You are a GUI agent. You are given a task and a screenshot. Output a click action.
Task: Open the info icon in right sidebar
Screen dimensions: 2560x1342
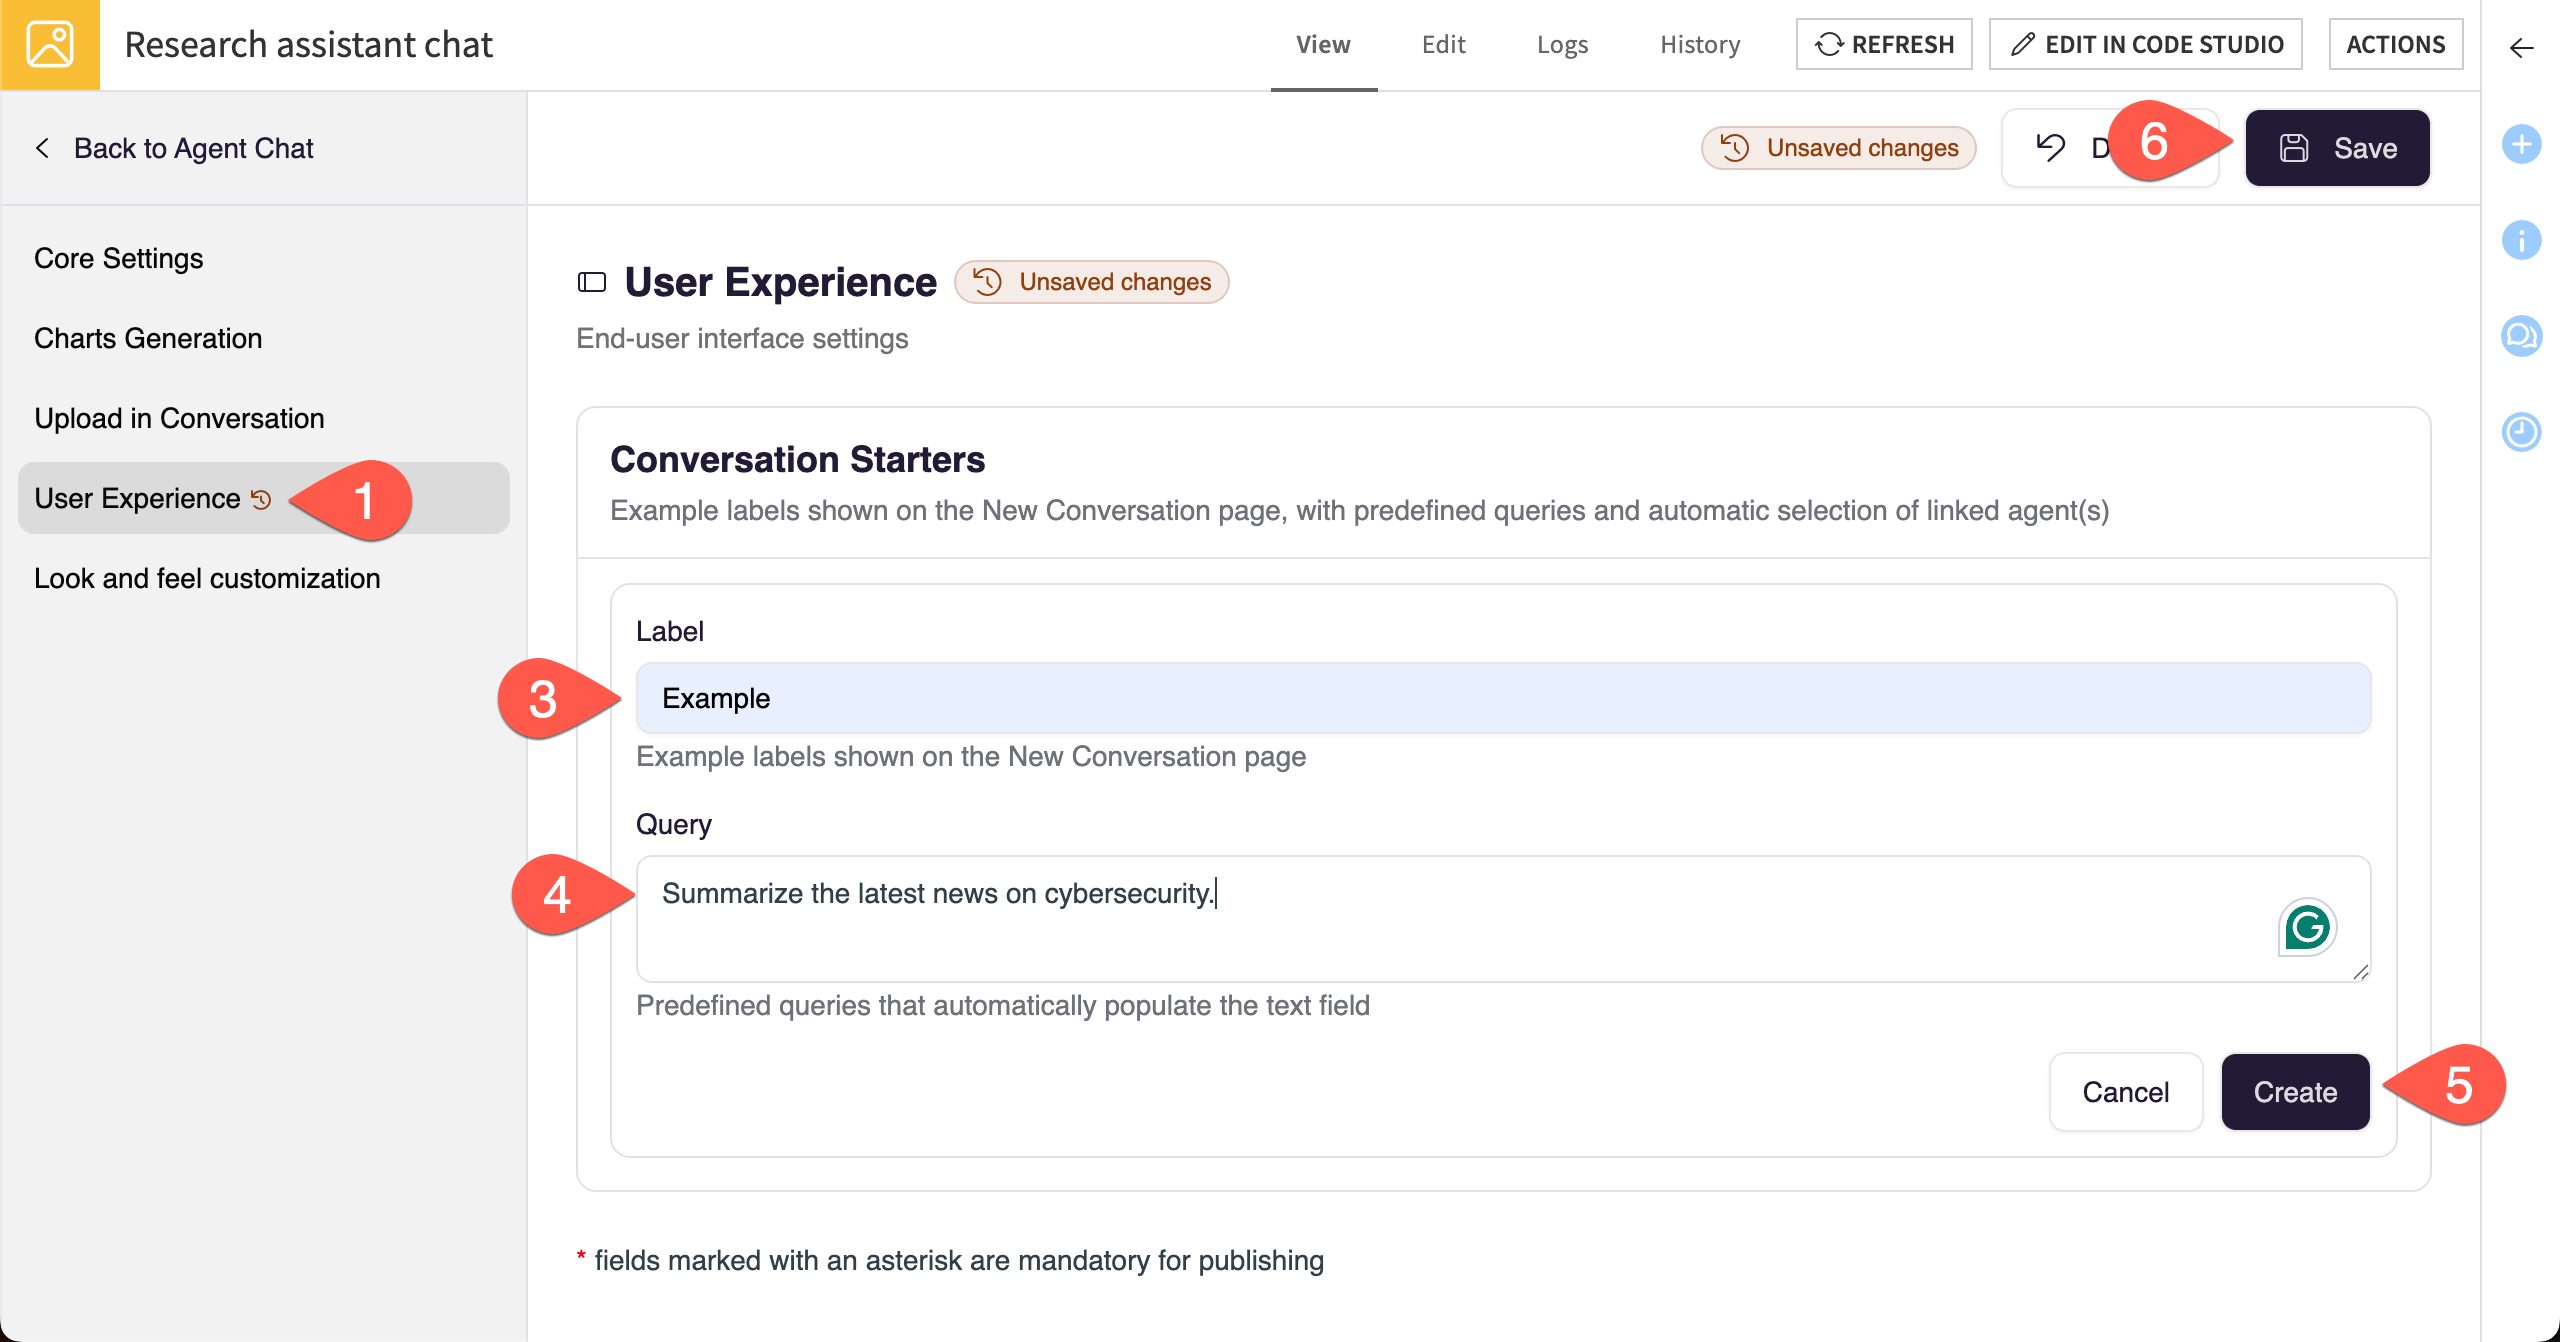(2521, 240)
